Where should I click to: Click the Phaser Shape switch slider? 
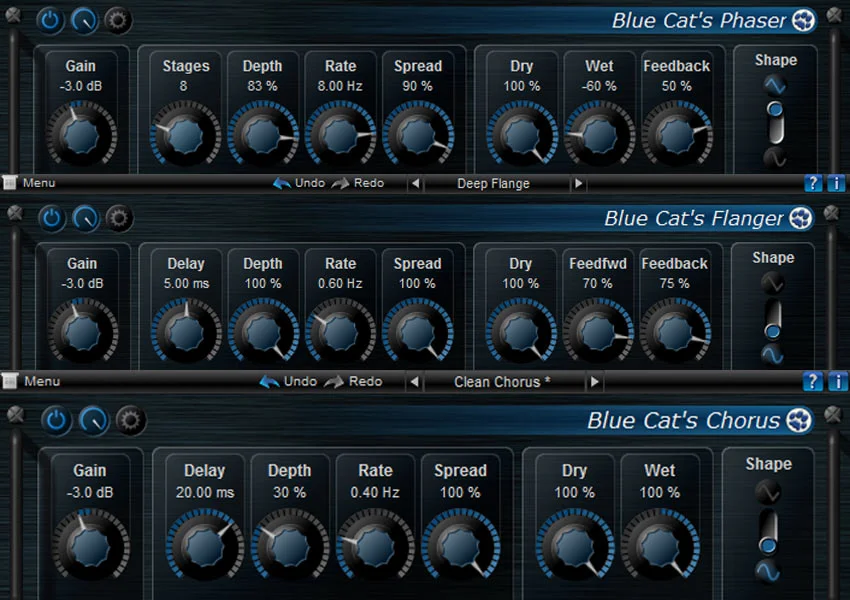point(776,121)
